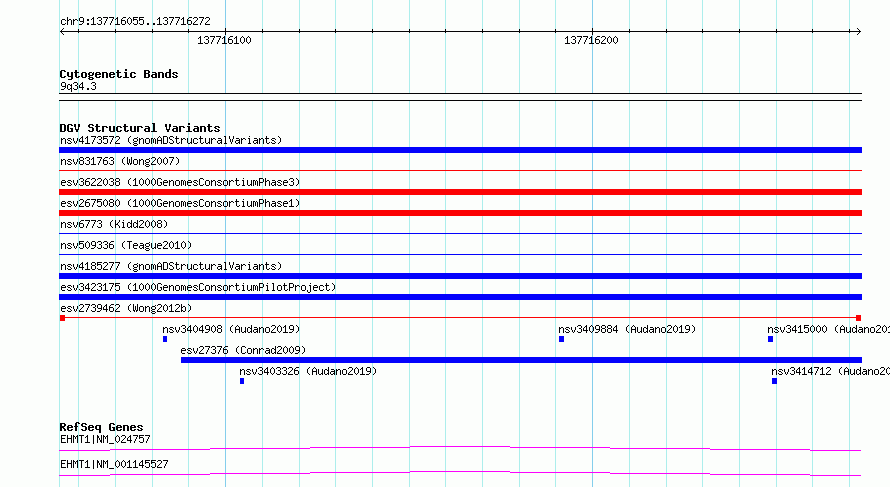Click the DGV Structural Variants heading
Image resolution: width=890 pixels, height=487 pixels.
[140, 128]
